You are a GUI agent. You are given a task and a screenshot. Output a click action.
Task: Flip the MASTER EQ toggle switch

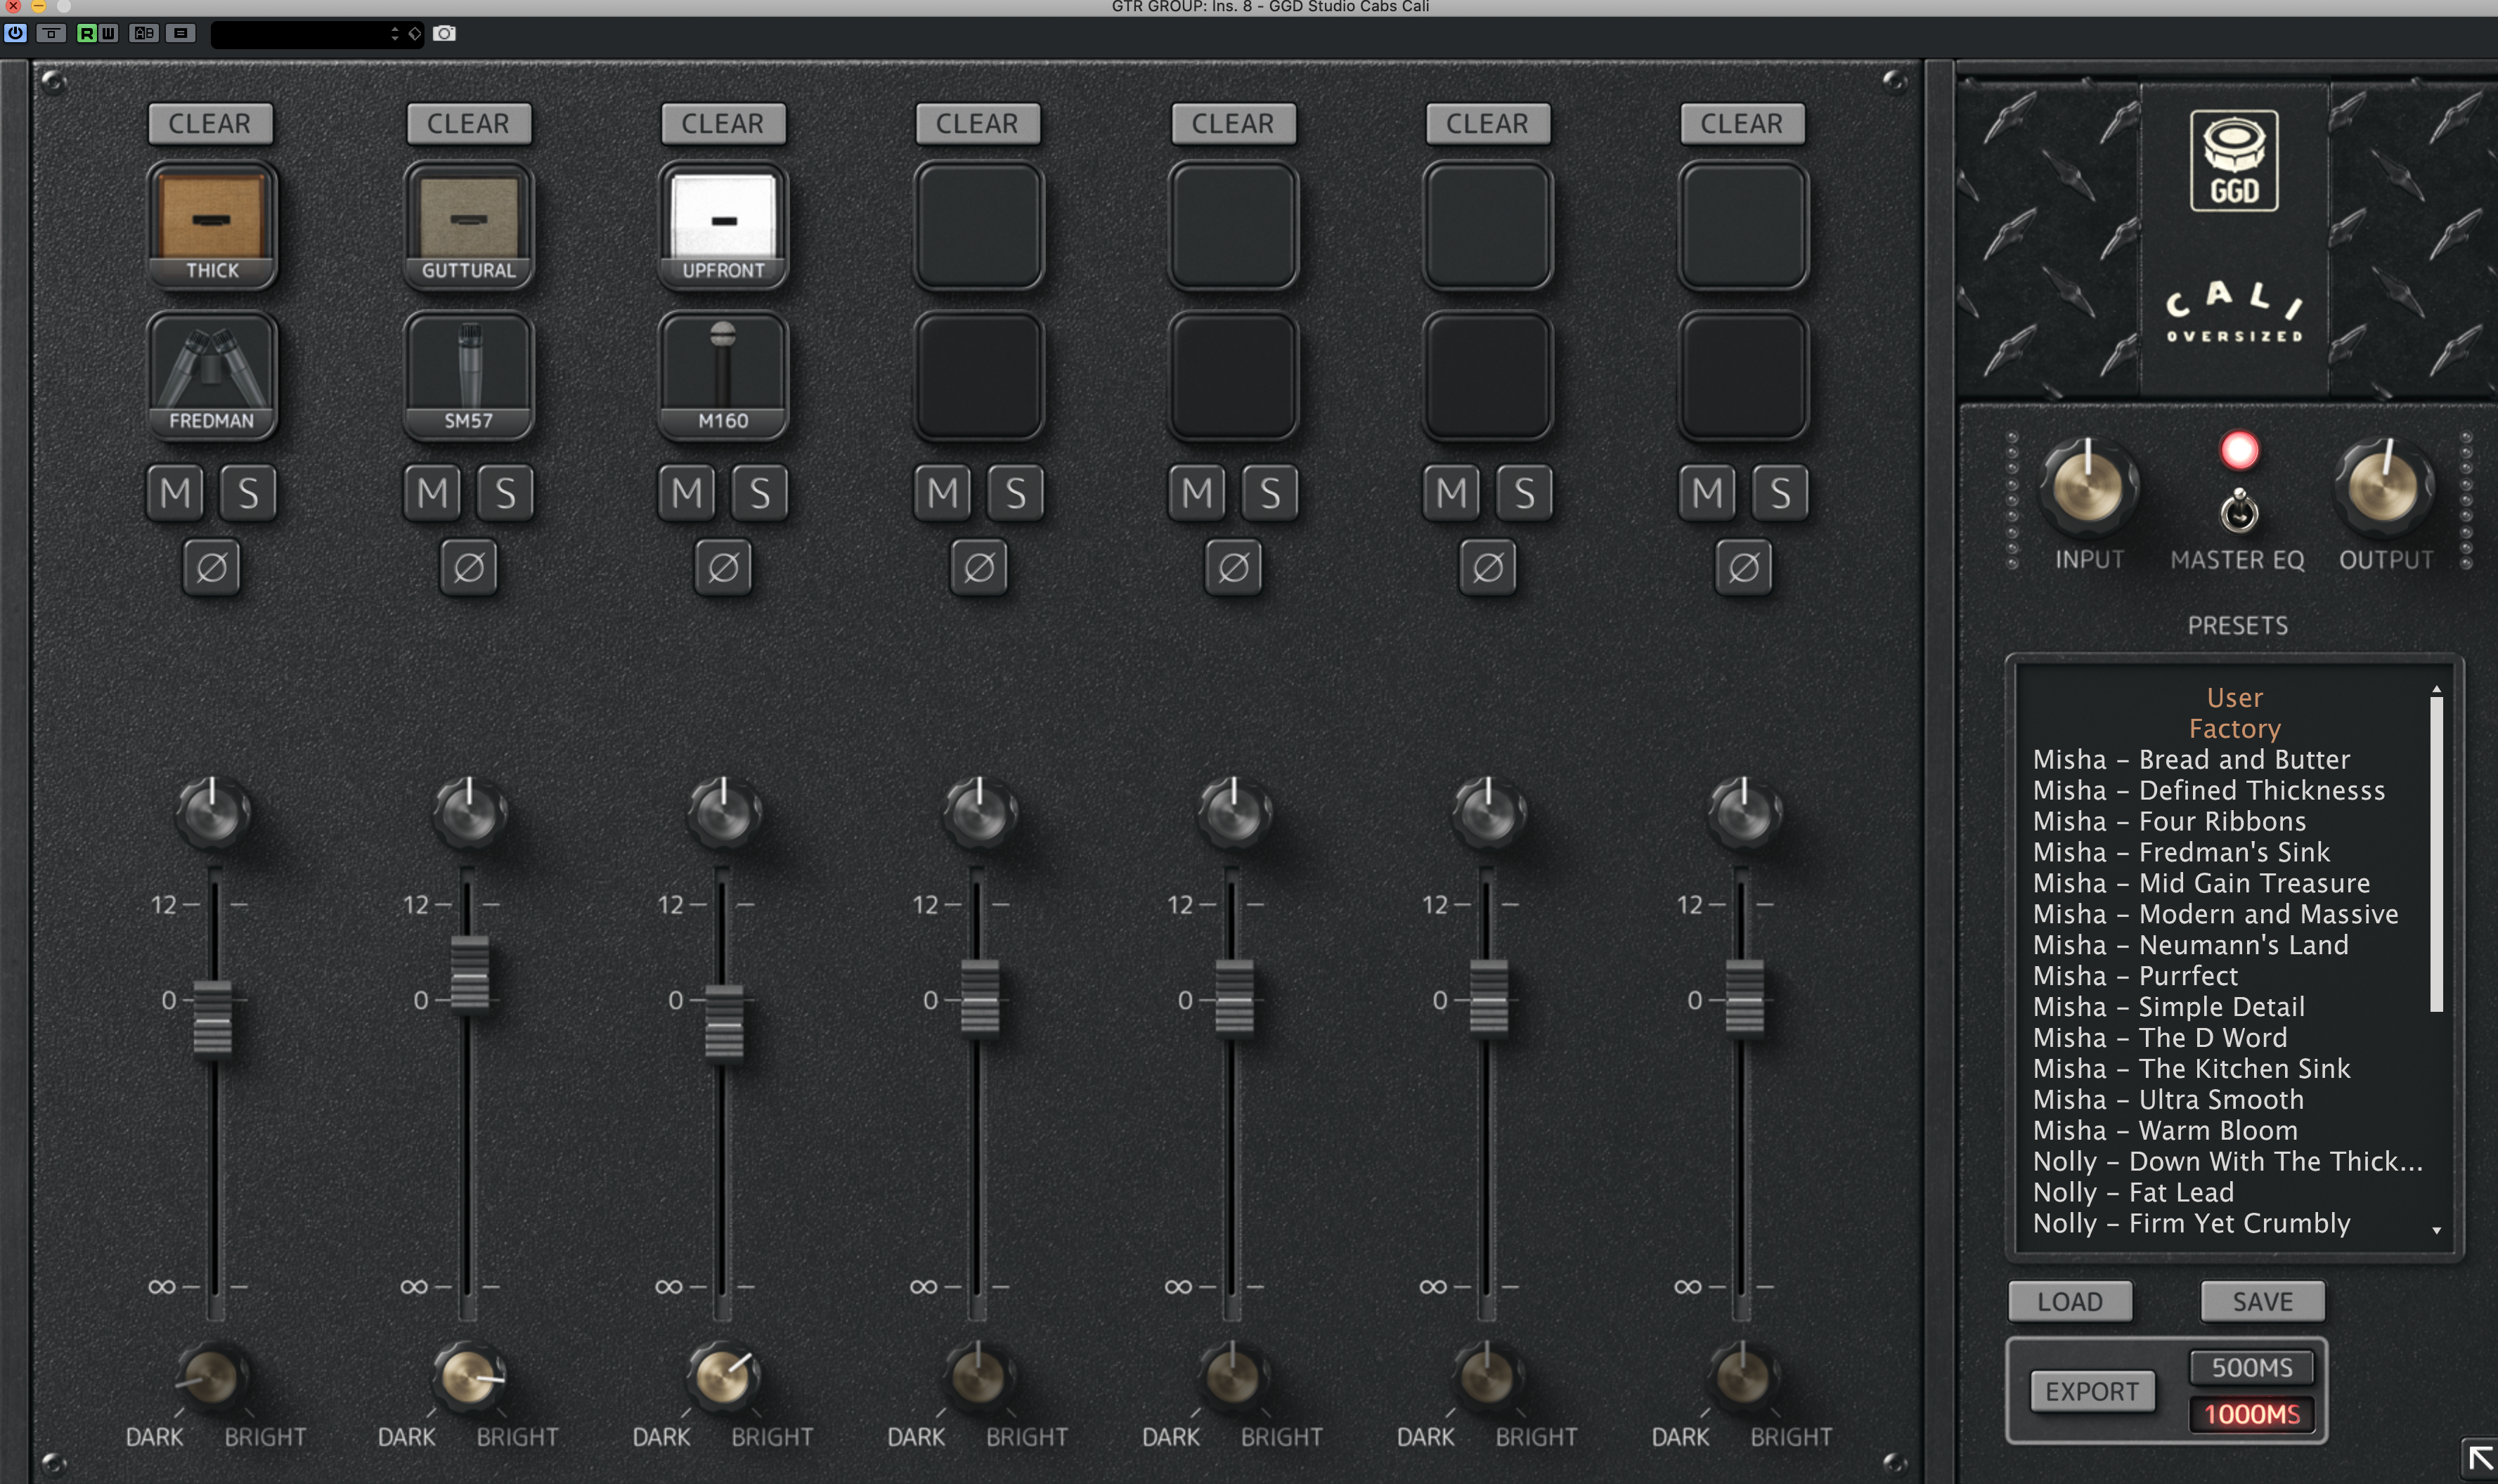2239,512
